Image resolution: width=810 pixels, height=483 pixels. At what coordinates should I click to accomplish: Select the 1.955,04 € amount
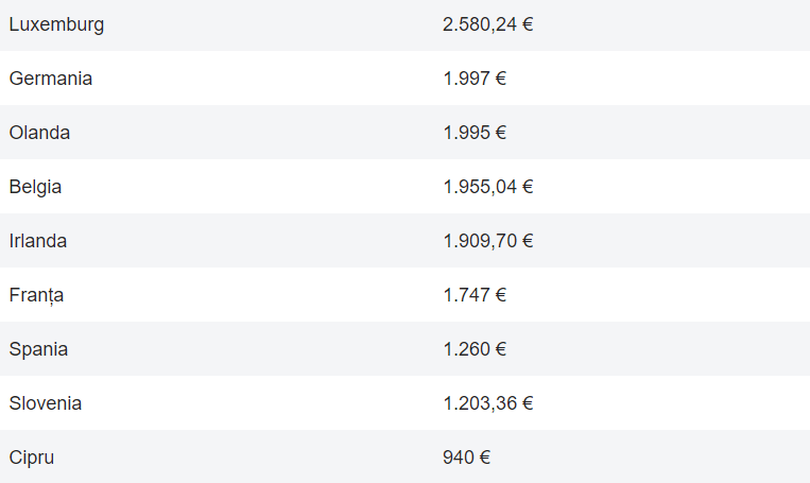click(487, 186)
